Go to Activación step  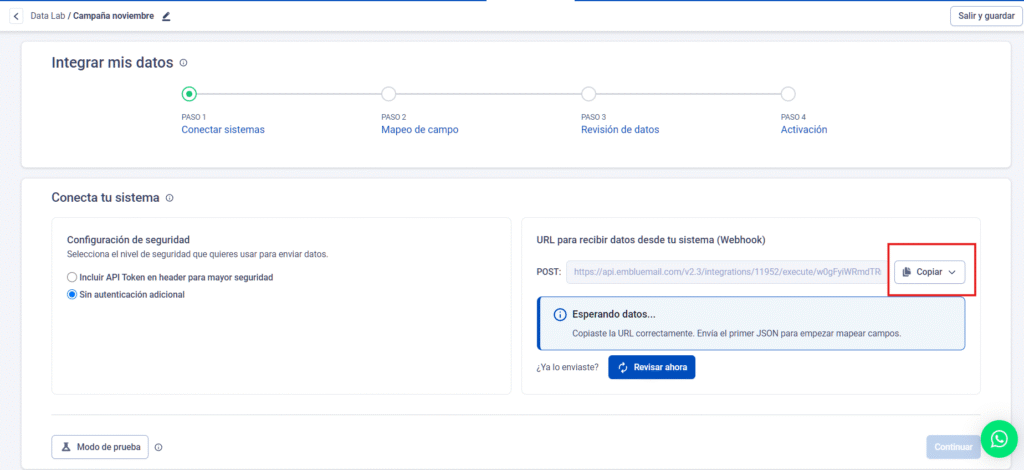(x=803, y=129)
